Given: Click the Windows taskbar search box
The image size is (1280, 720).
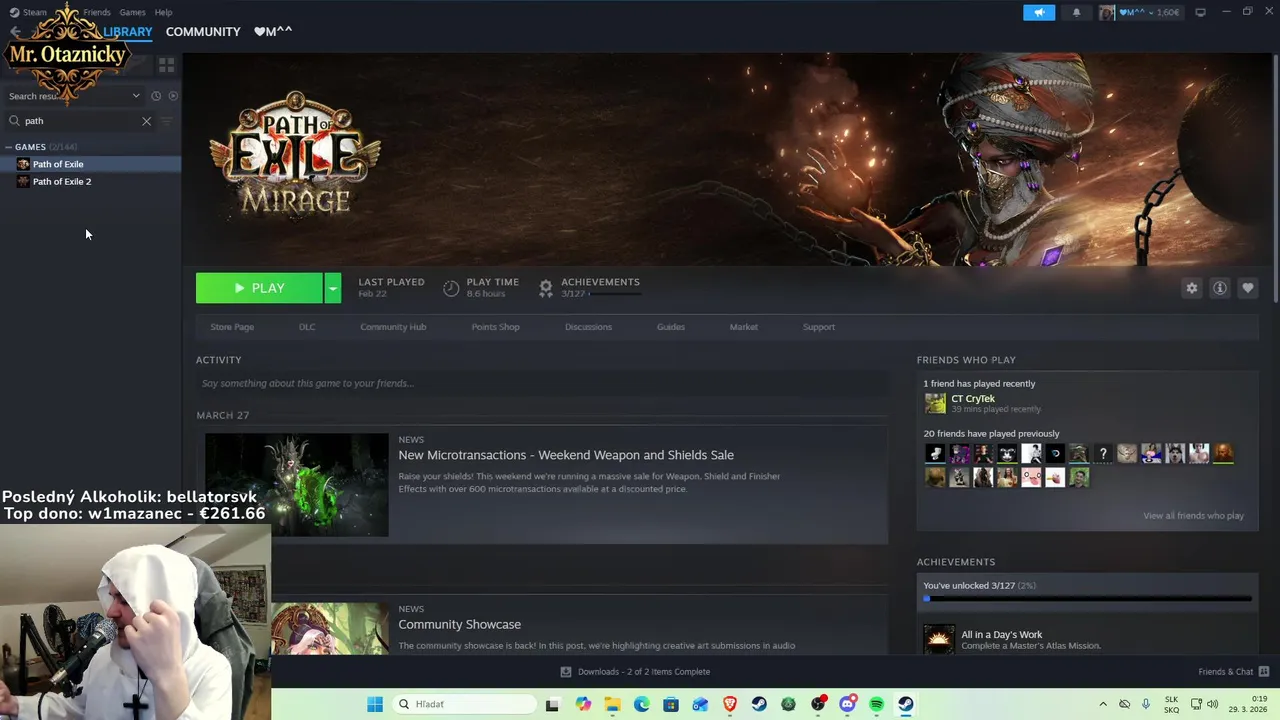Looking at the screenshot, I should point(463,704).
